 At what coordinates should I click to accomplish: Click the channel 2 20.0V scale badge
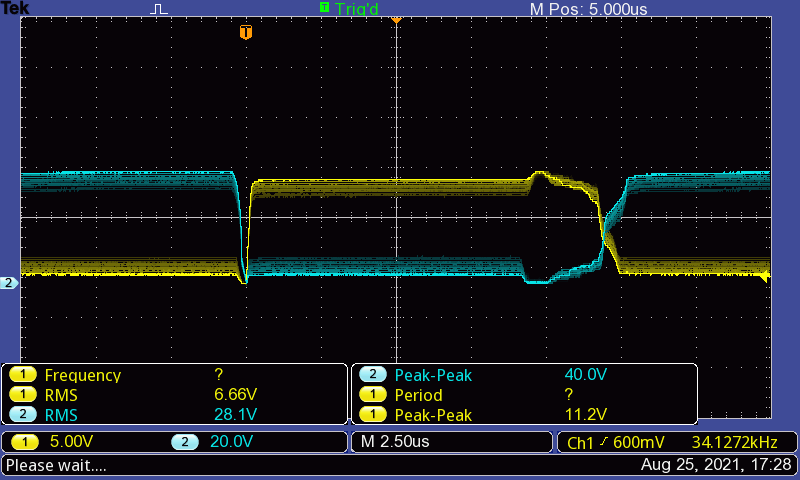click(x=185, y=442)
